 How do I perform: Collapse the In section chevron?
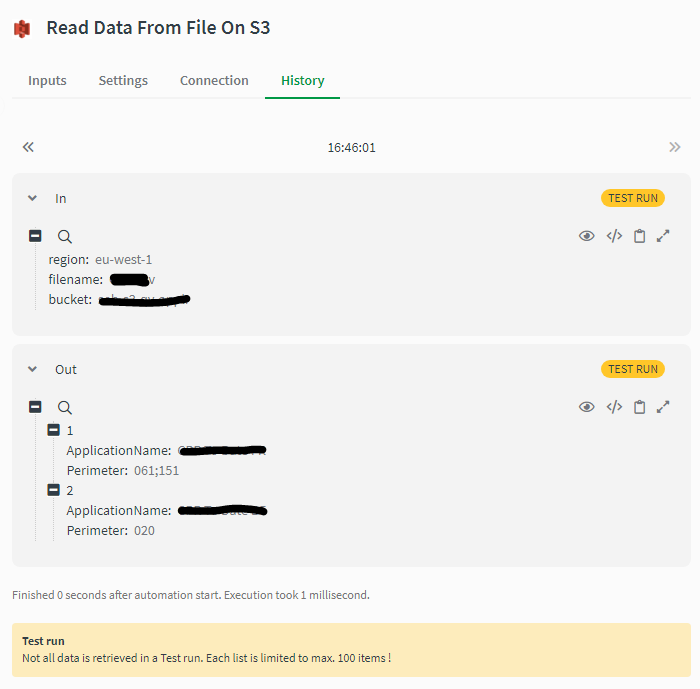pos(33,198)
